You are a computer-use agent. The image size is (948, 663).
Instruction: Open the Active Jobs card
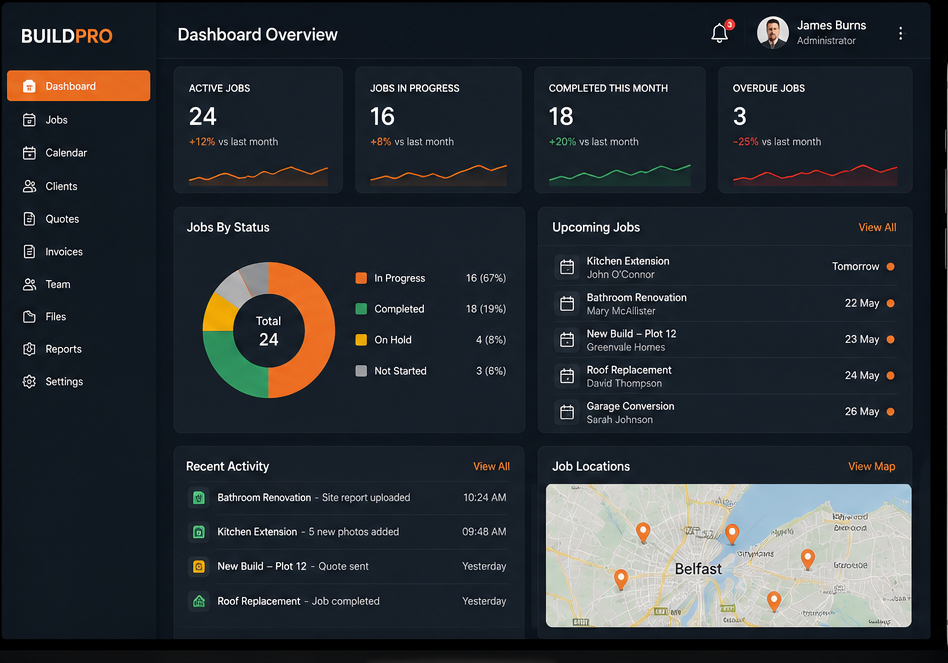click(x=258, y=129)
